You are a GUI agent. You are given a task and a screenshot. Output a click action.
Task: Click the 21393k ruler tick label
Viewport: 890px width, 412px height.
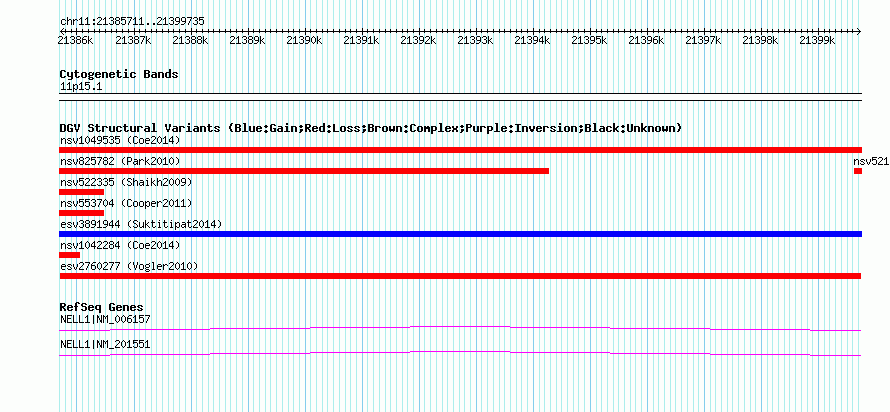pyautogui.click(x=476, y=40)
